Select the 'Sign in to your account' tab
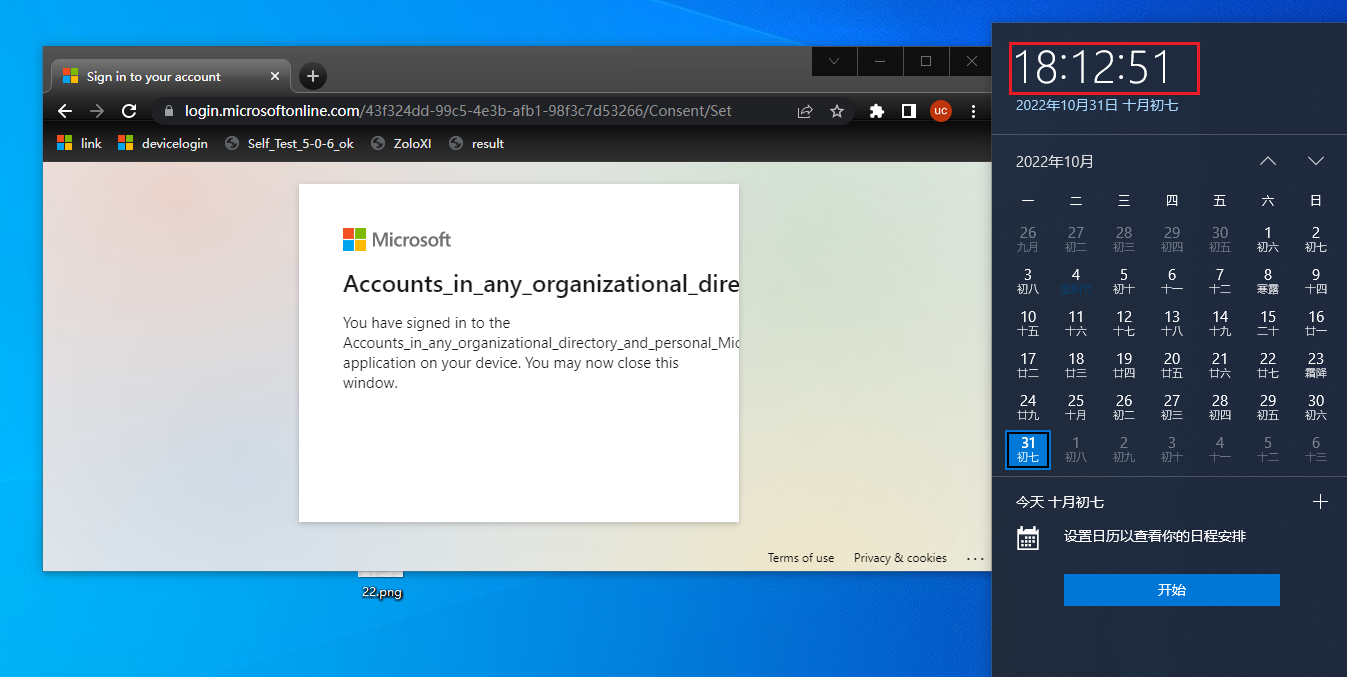1347x677 pixels. 170,76
